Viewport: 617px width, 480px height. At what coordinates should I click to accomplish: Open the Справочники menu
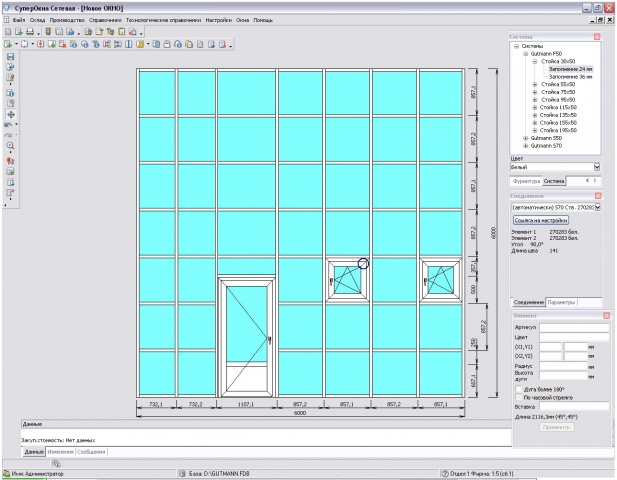[x=105, y=20]
